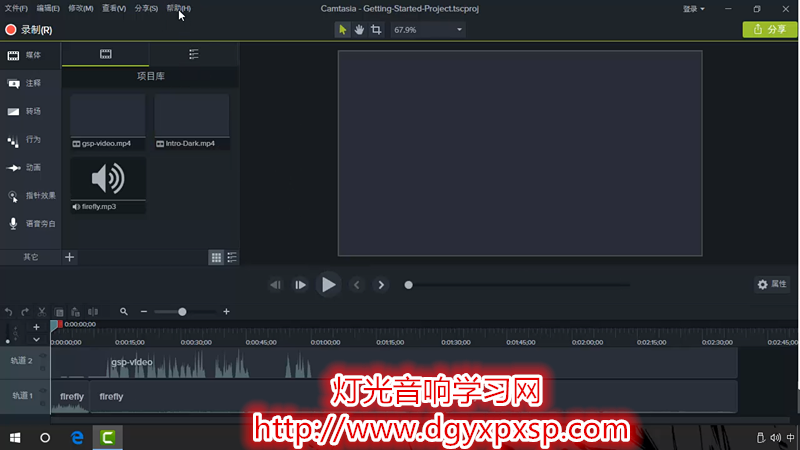Open the 登录 sign-in dropdown
800x450 pixels.
tap(694, 9)
